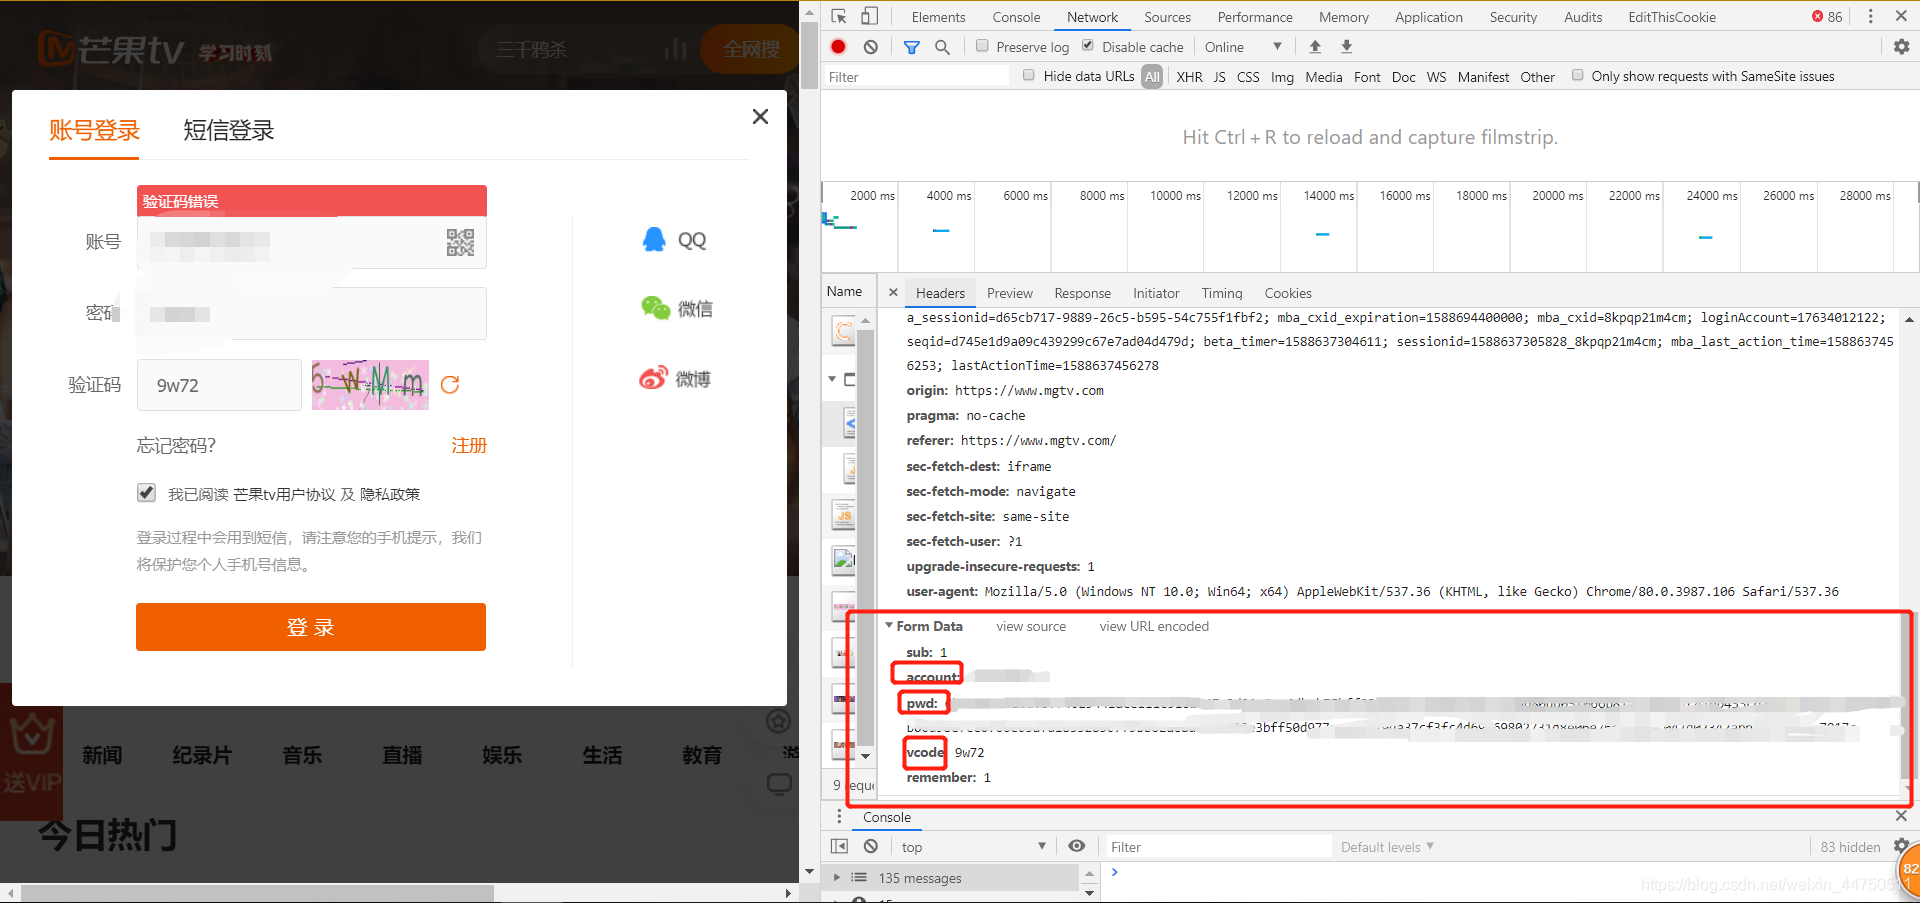Open the EditThisCookie tab
The height and width of the screenshot is (903, 1920).
pyautogui.click(x=1671, y=17)
